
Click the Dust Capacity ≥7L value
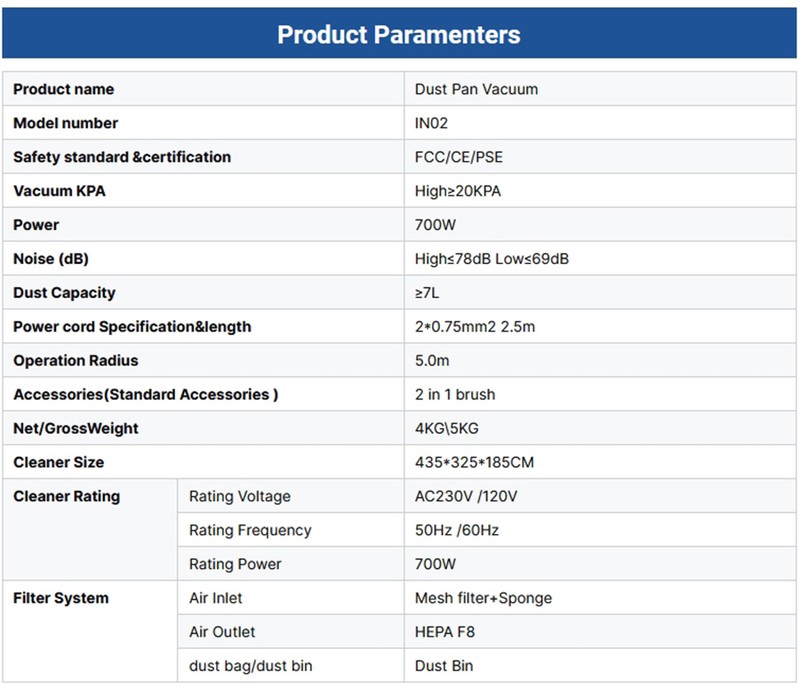click(428, 293)
